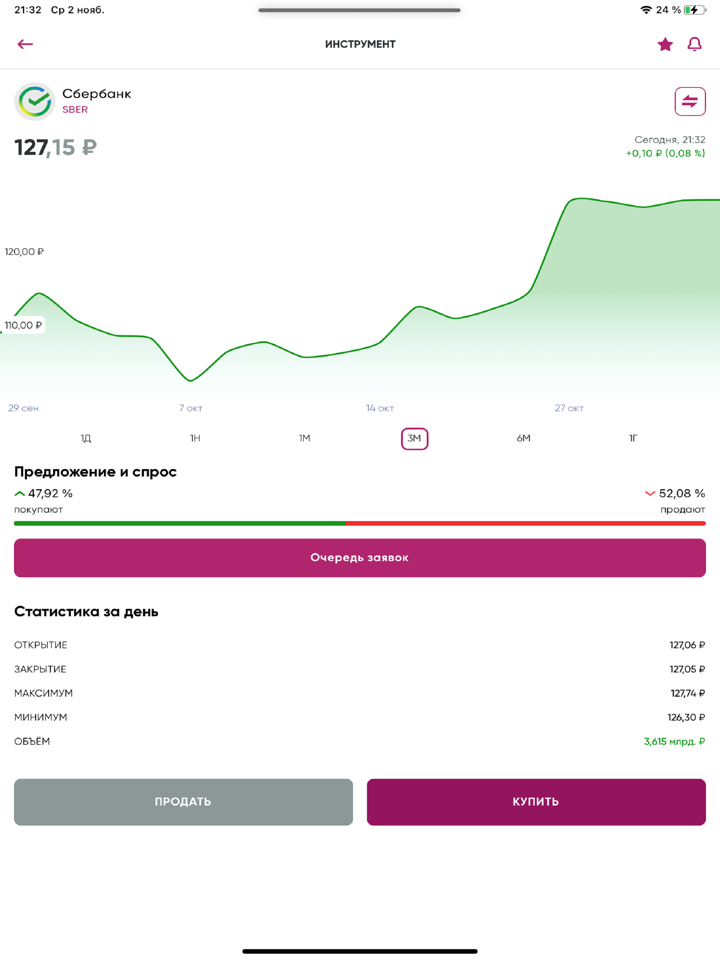The width and height of the screenshot is (720, 960).
Task: Select the 1М chart range
Action: pyautogui.click(x=305, y=439)
